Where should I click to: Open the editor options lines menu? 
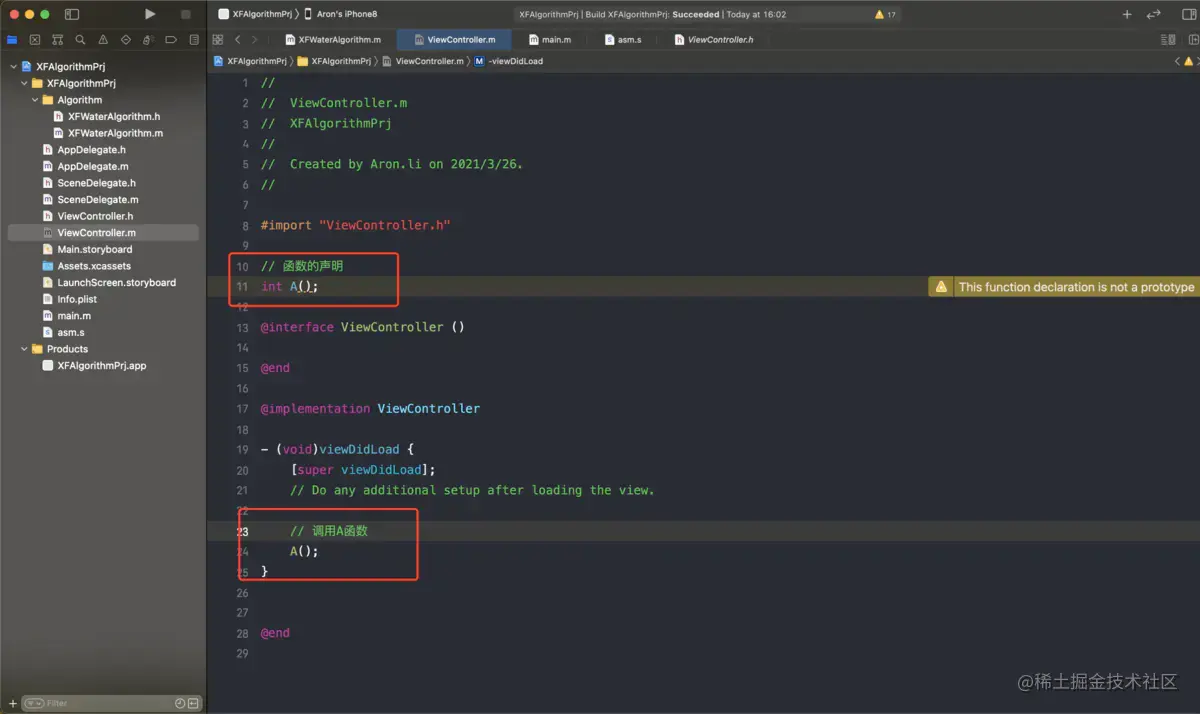point(1167,40)
